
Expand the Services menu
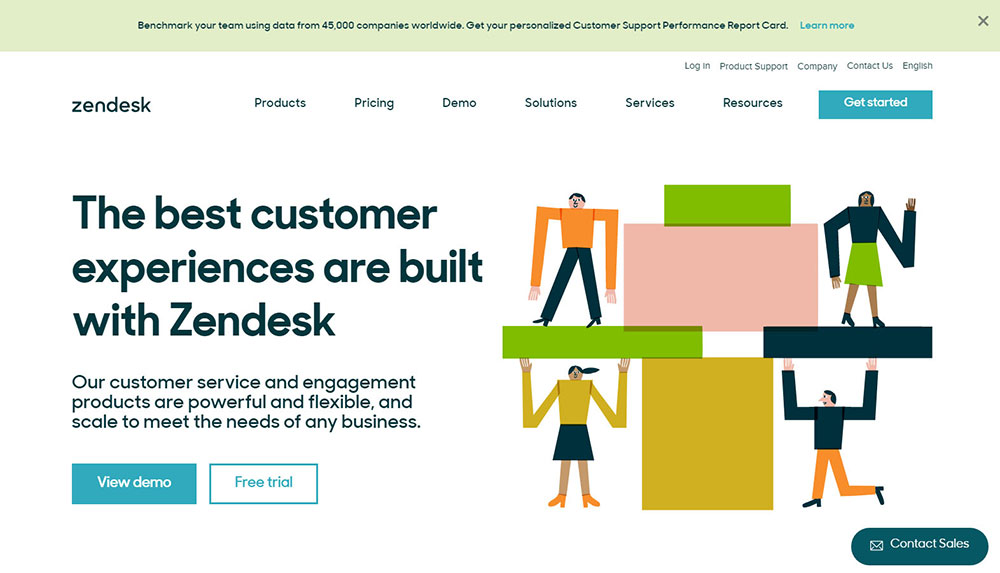point(650,103)
